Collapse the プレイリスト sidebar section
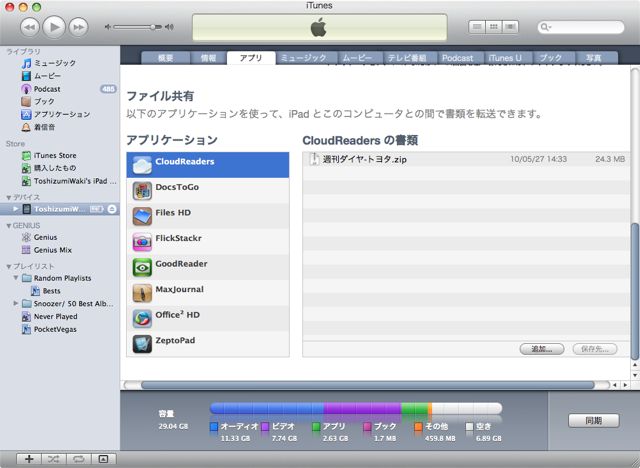 tap(9, 267)
